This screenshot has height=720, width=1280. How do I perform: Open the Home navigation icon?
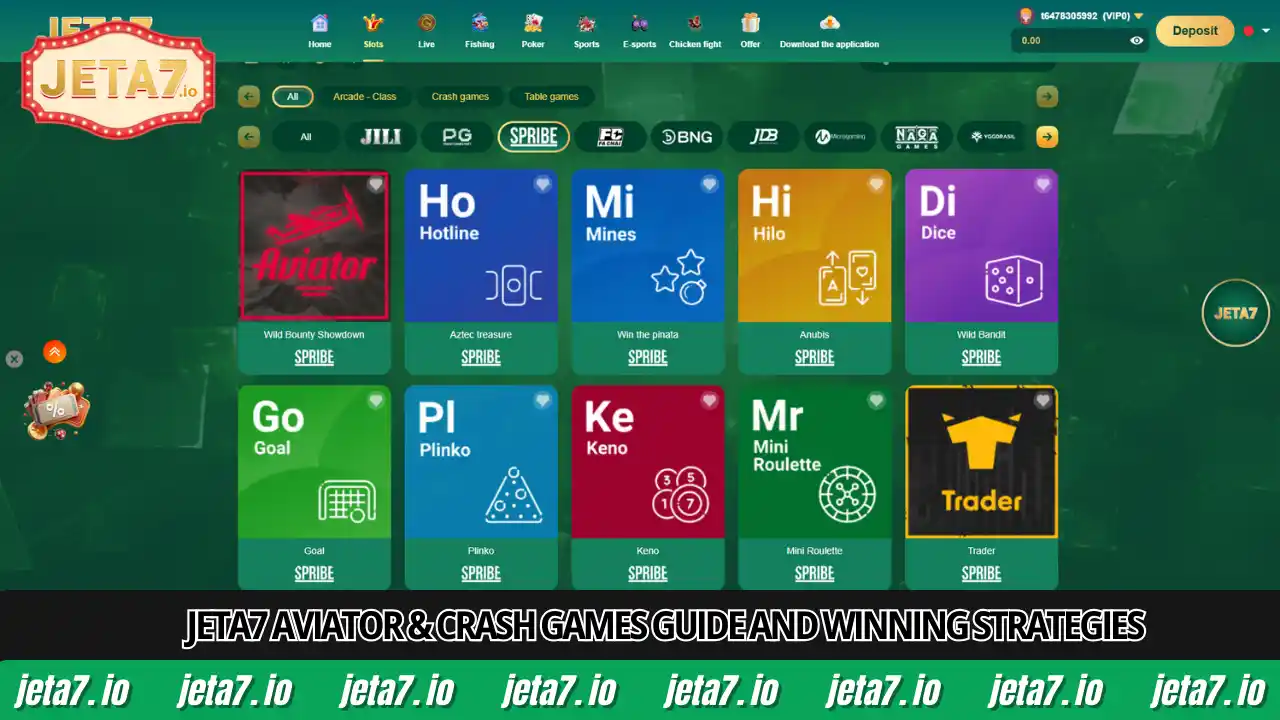pyautogui.click(x=320, y=23)
